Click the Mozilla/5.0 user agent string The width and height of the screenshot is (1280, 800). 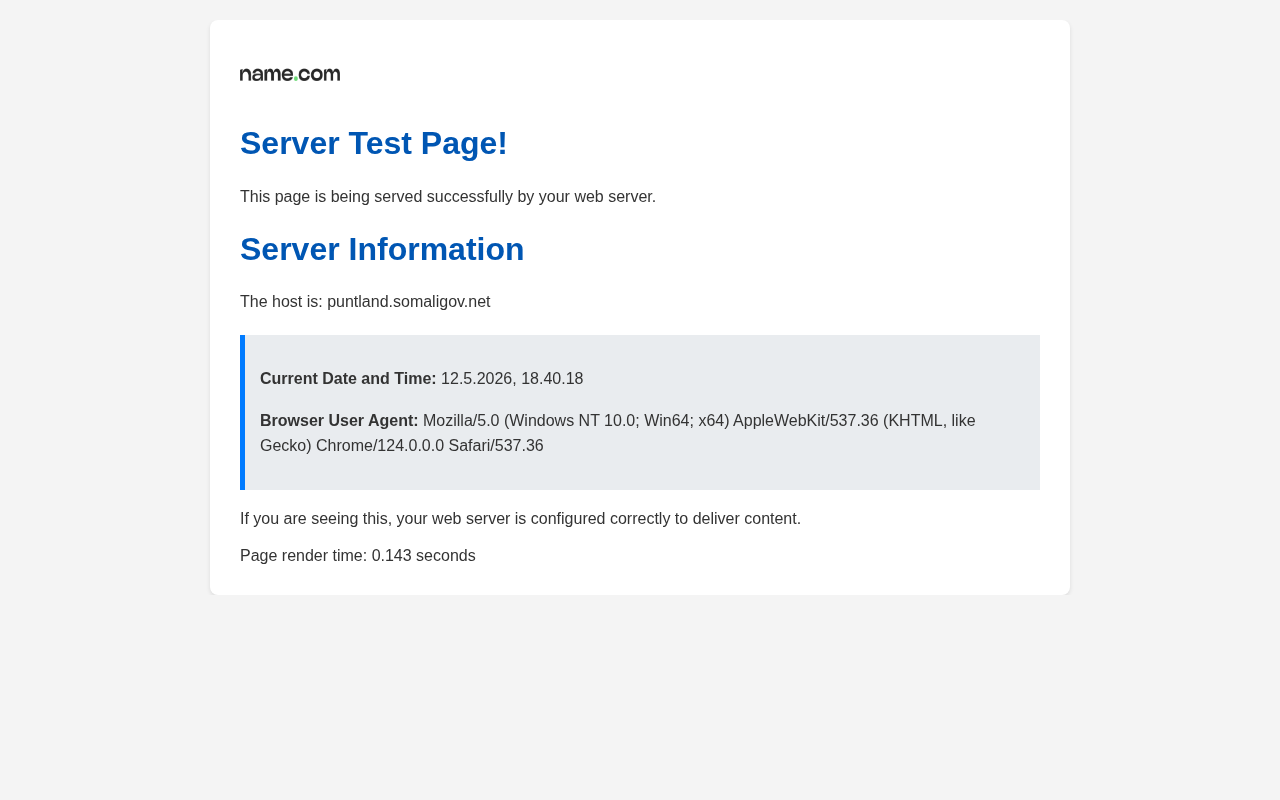pos(617,433)
